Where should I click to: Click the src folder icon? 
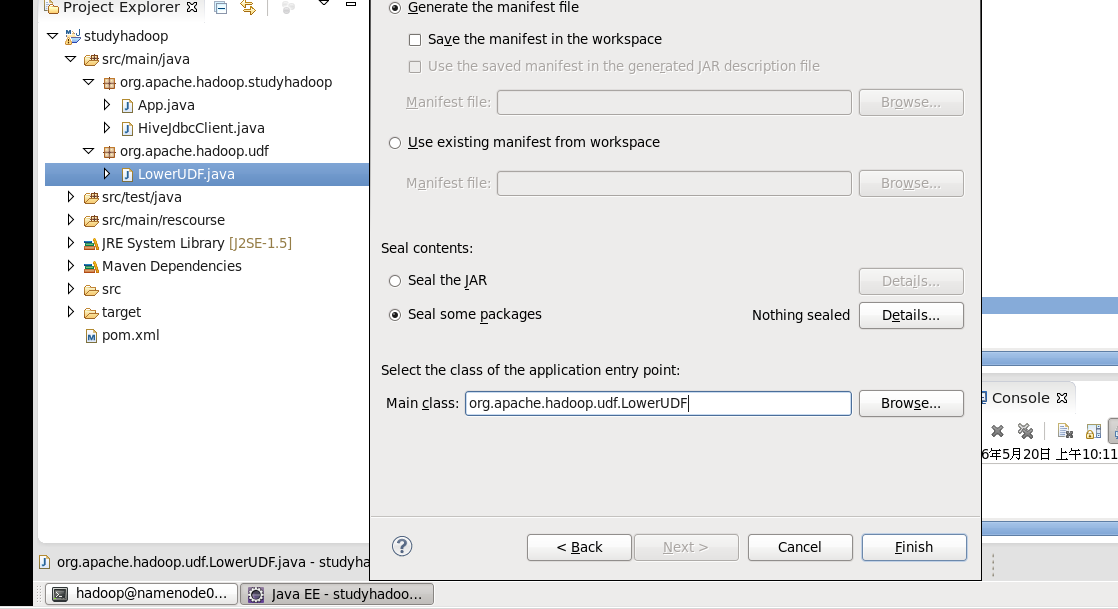tap(91, 290)
